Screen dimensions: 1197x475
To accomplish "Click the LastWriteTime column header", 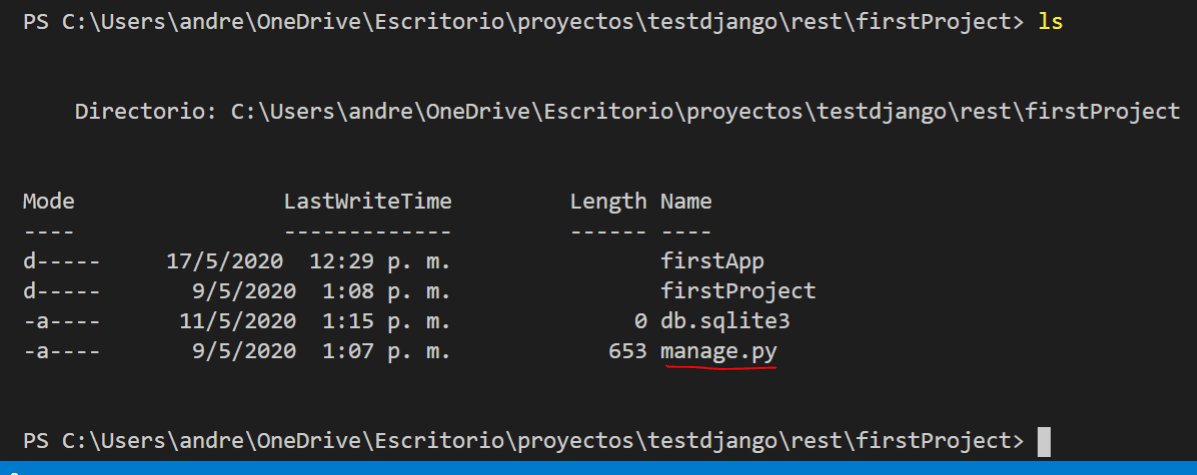I will pyautogui.click(x=368, y=202).
